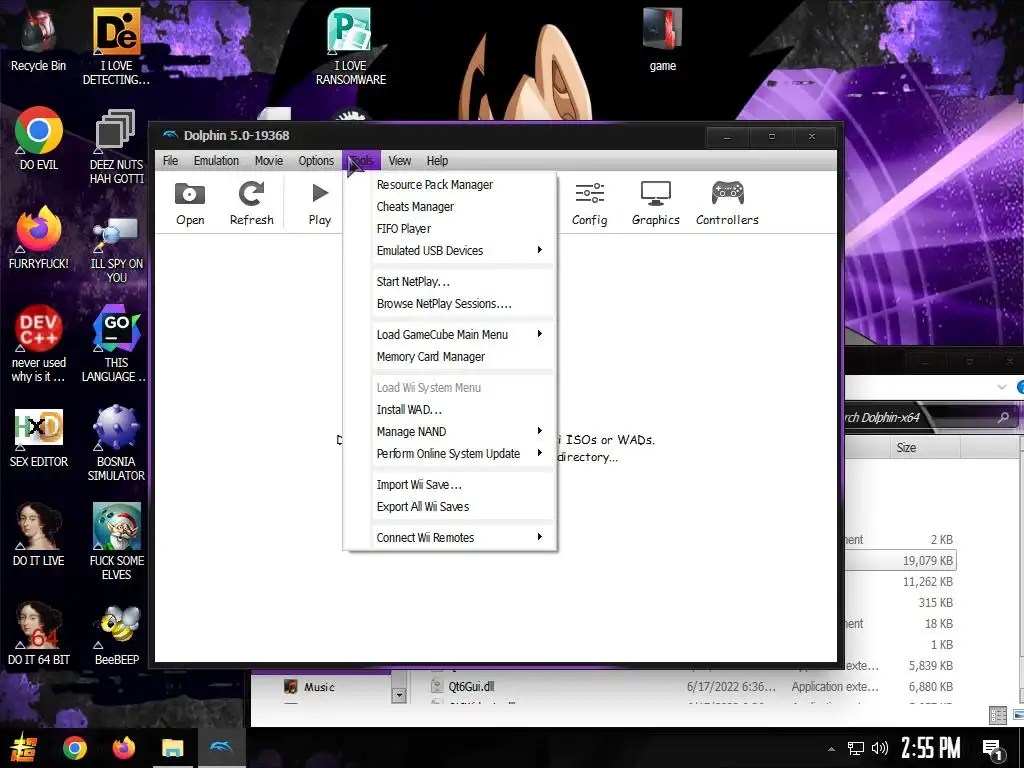Select the elf game desktop icon
Viewport: 1024px width, 768px height.
pos(116,541)
